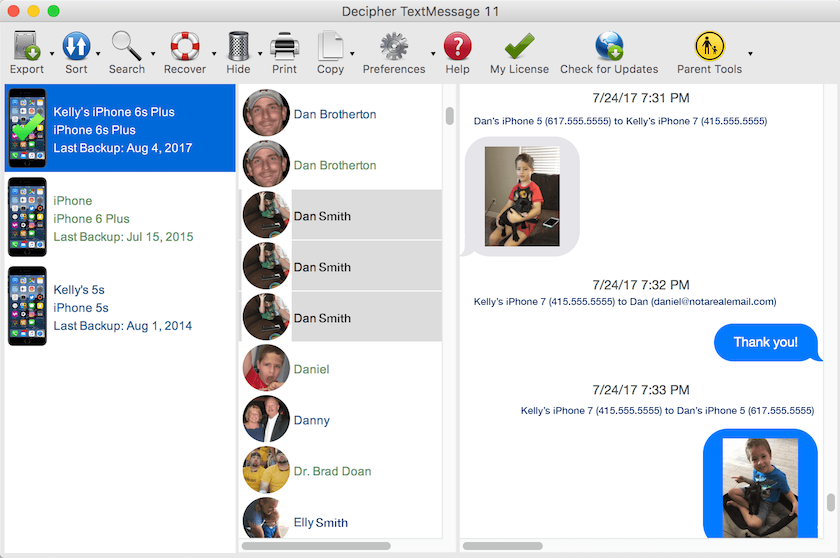840x558 pixels.
Task: Click the Hide trash can icon
Action: click(238, 46)
